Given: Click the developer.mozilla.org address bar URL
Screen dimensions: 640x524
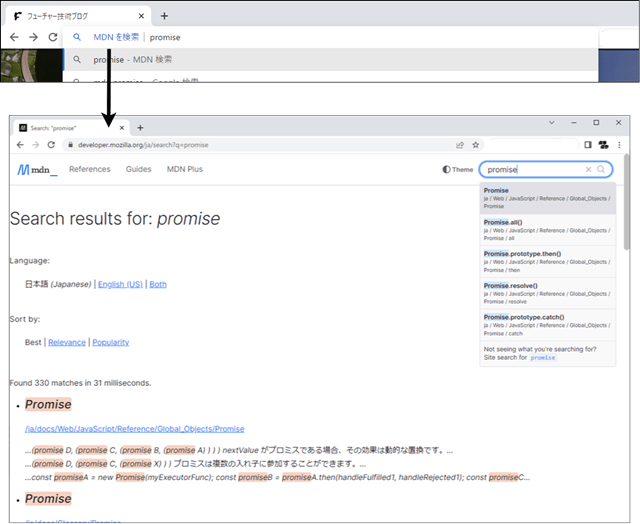Looking at the screenshot, I should click(143, 145).
